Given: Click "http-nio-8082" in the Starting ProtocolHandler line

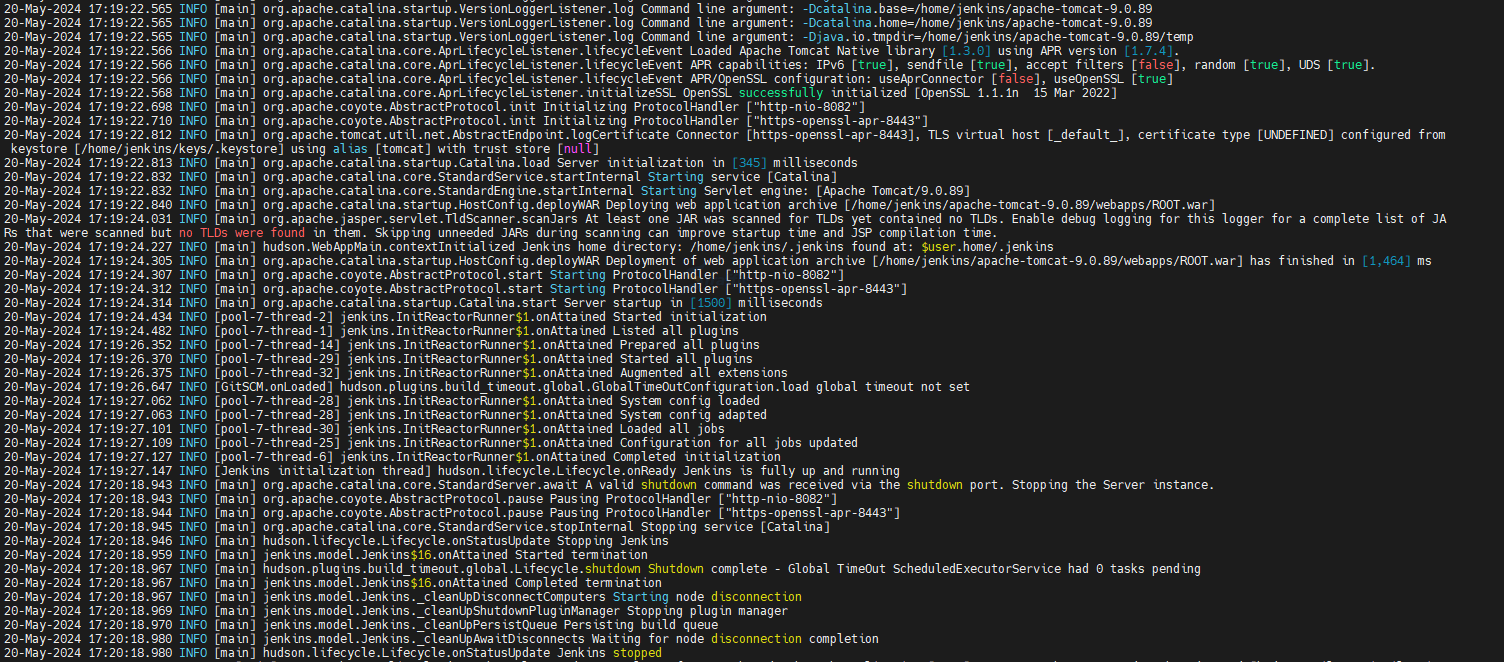Looking at the screenshot, I should coord(783,274).
